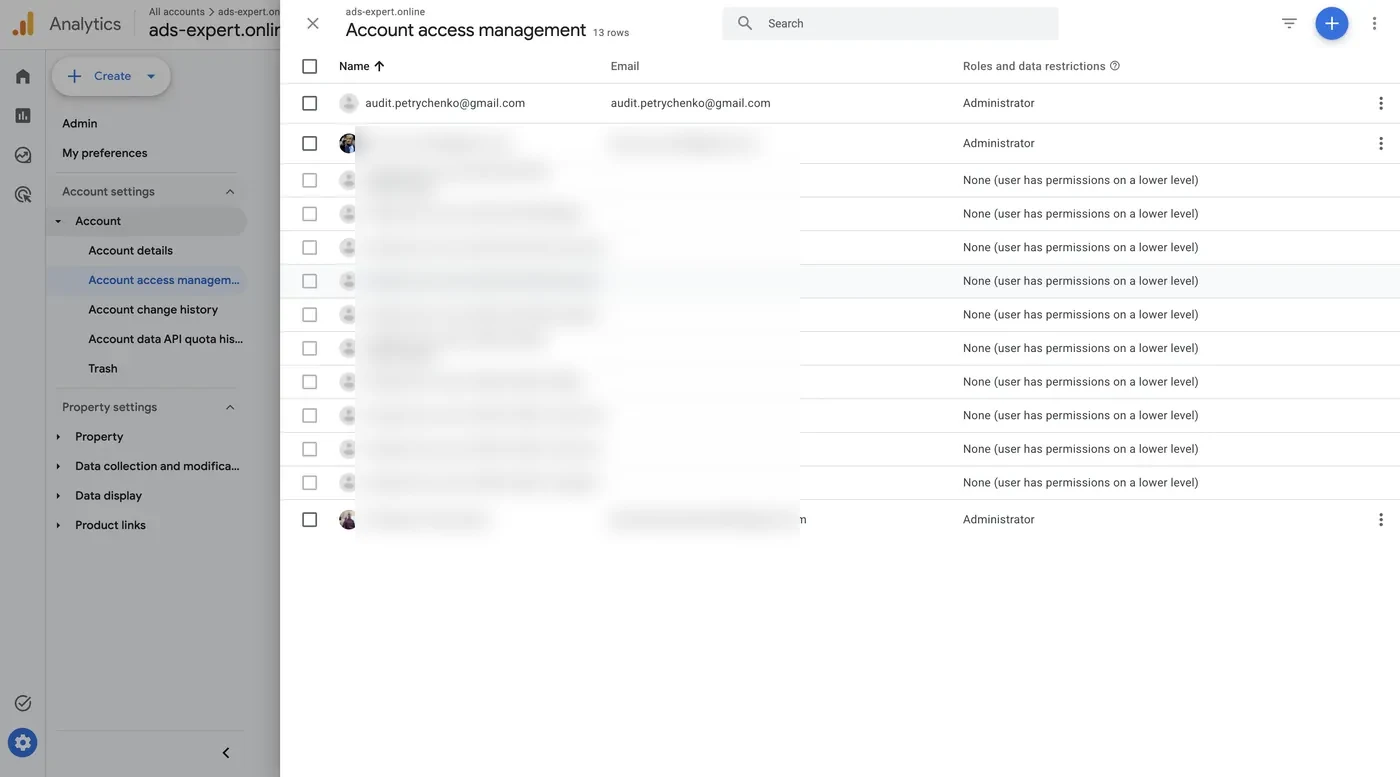Viewport: 1400px width, 777px height.
Task: Expand the Data display item
Action: point(58,496)
